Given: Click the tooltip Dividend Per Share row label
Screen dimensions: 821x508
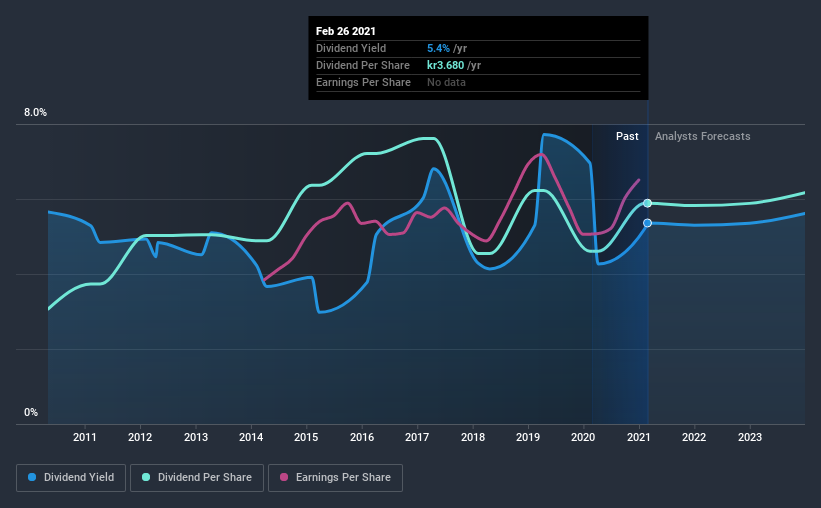Looking at the screenshot, I should [x=363, y=65].
